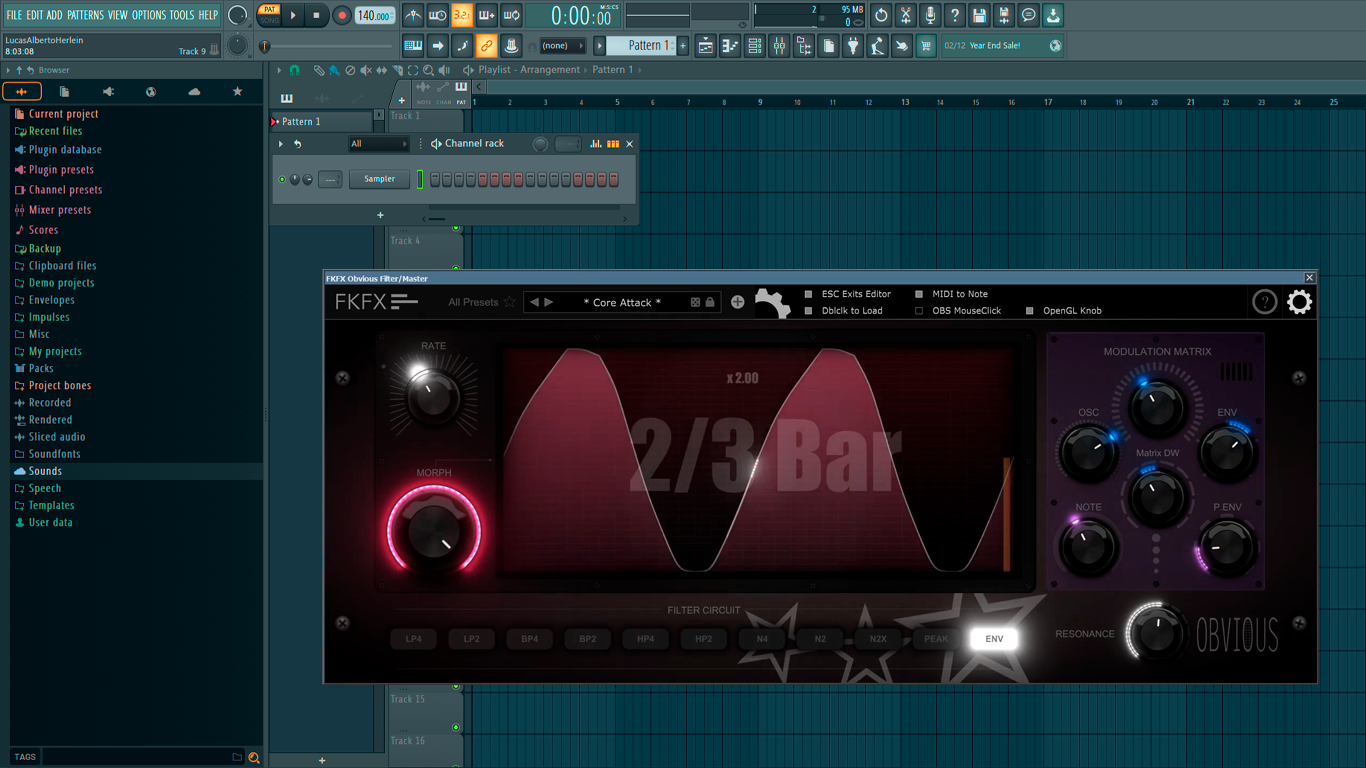
Task: Expand the Current project tree item
Action: 63,114
